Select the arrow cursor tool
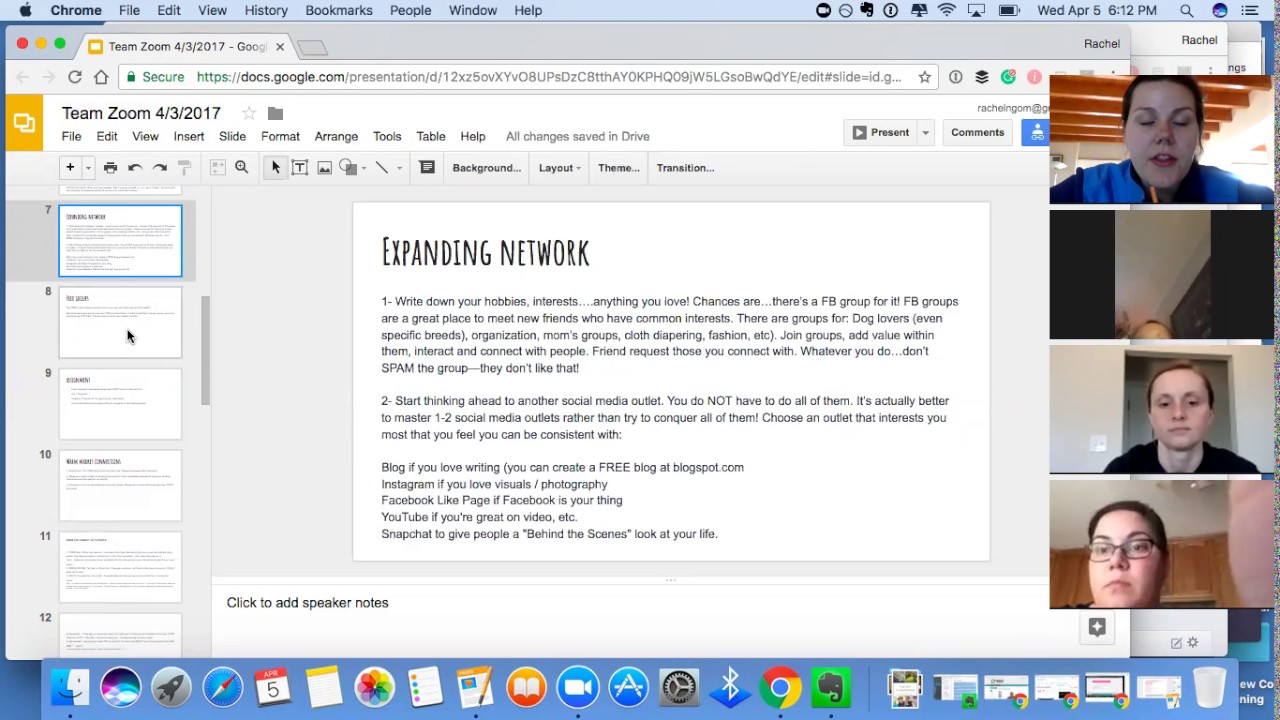 tap(275, 168)
